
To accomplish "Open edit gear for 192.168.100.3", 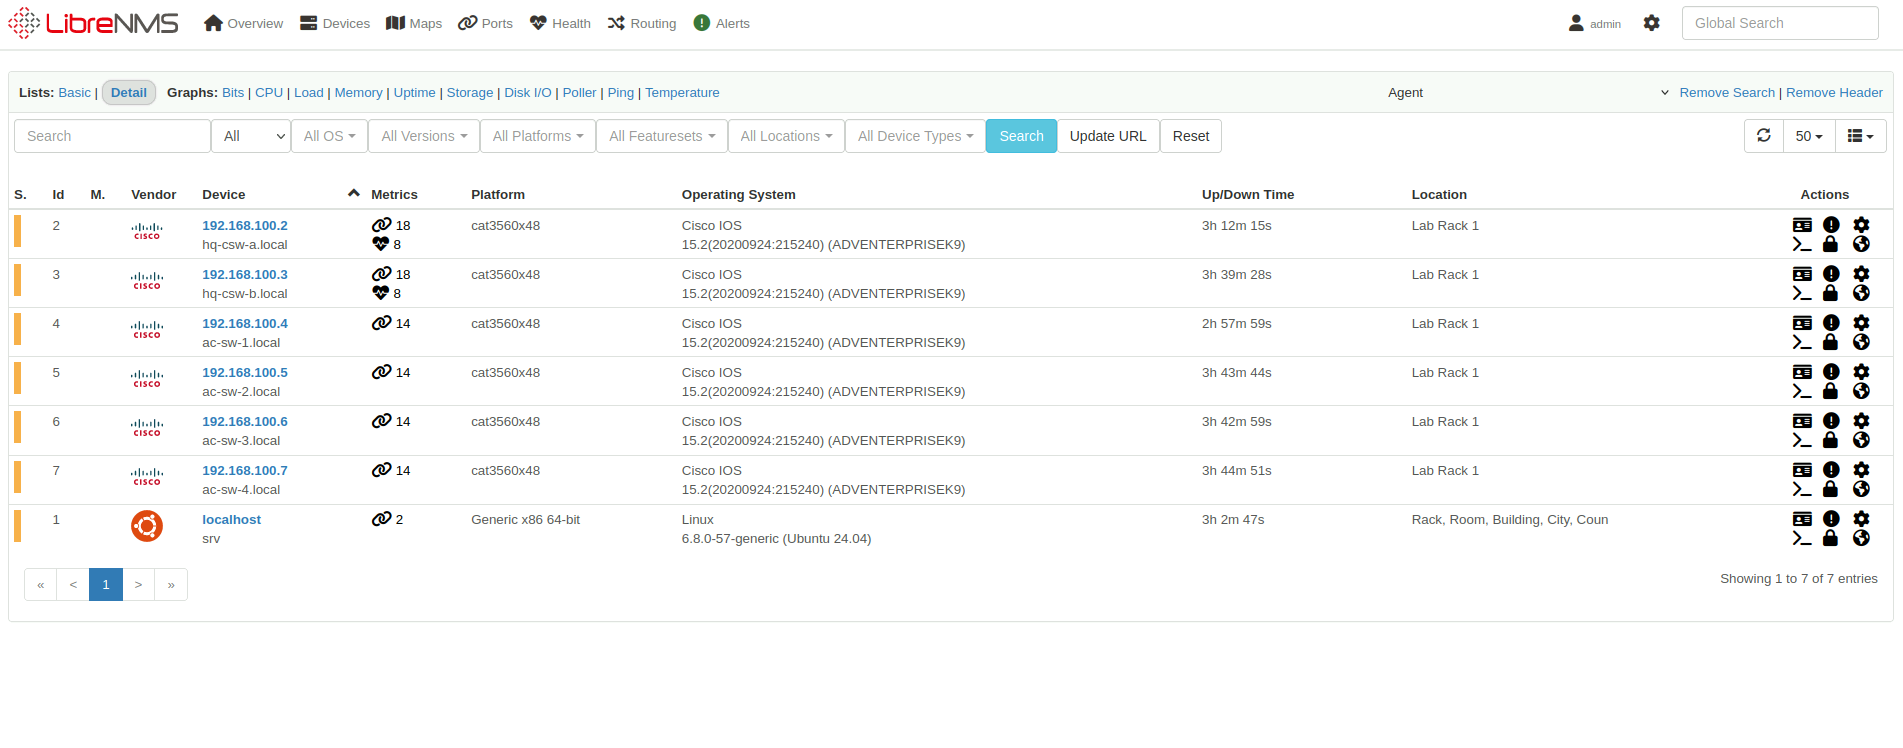I will 1861,274.
